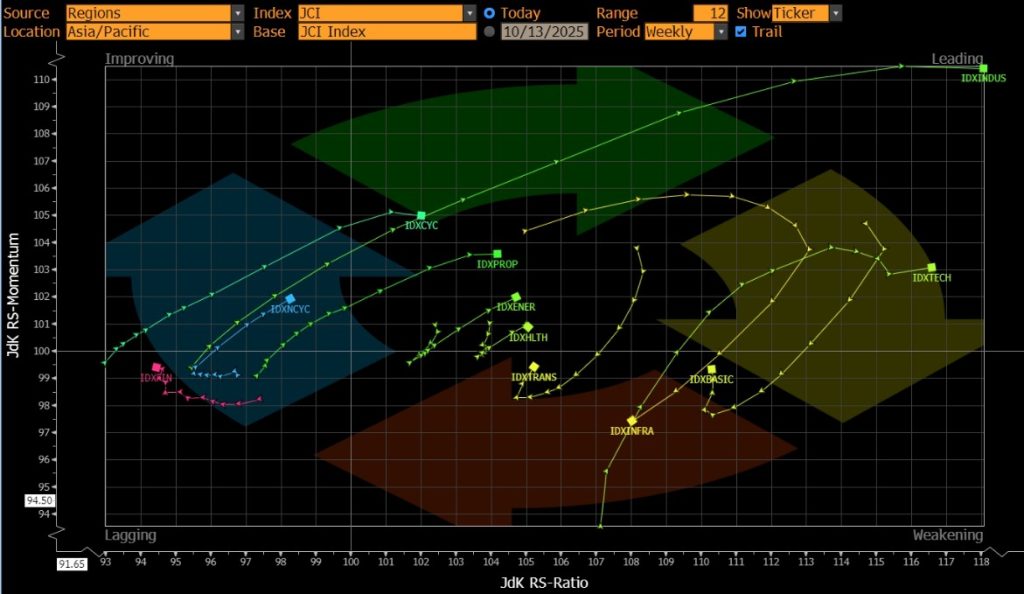
Task: Click the IDXBASIC ticker label
Action: (x=711, y=380)
